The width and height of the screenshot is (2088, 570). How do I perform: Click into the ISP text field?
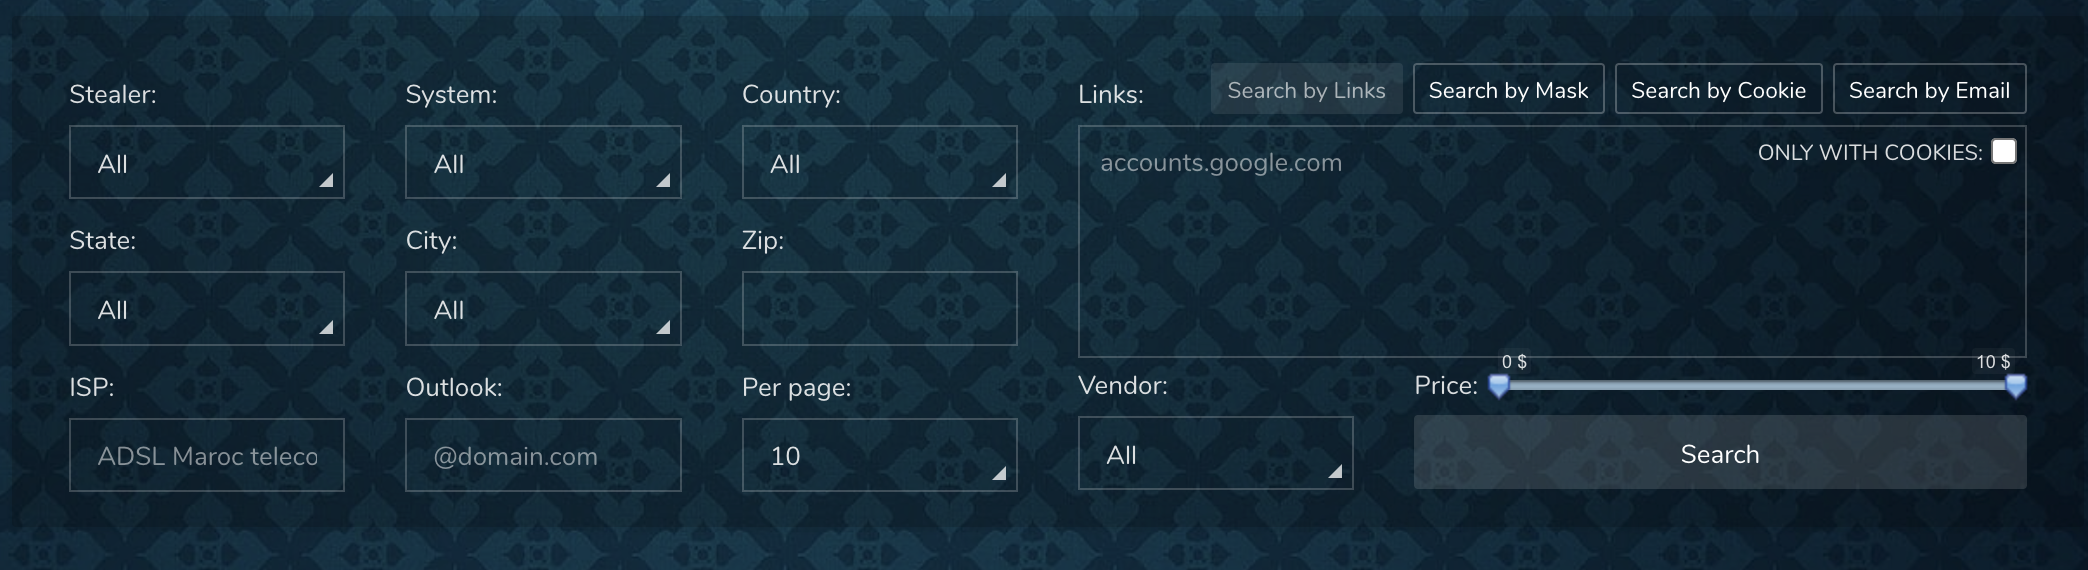pyautogui.click(x=206, y=455)
